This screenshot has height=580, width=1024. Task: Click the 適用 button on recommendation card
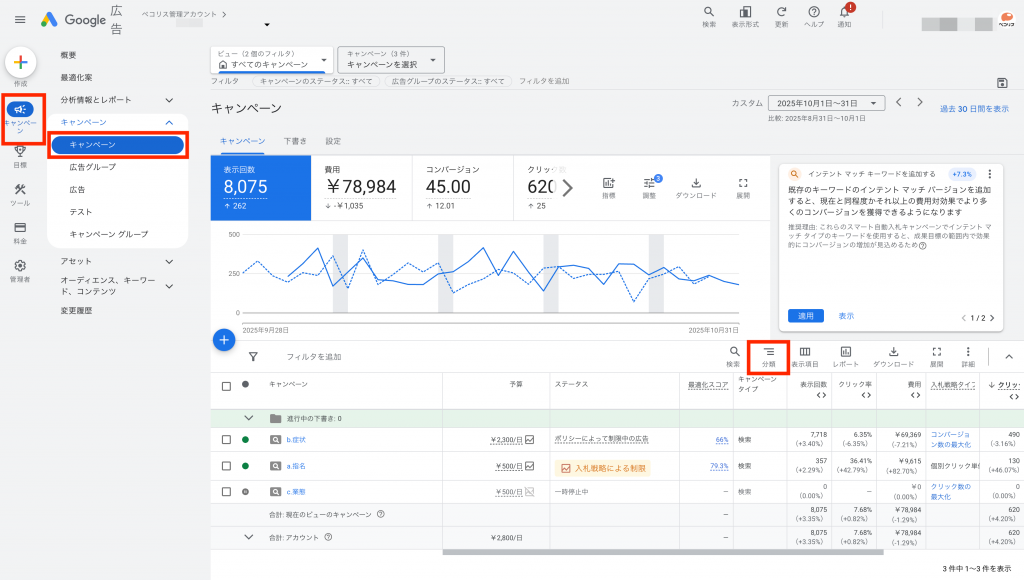(x=805, y=316)
